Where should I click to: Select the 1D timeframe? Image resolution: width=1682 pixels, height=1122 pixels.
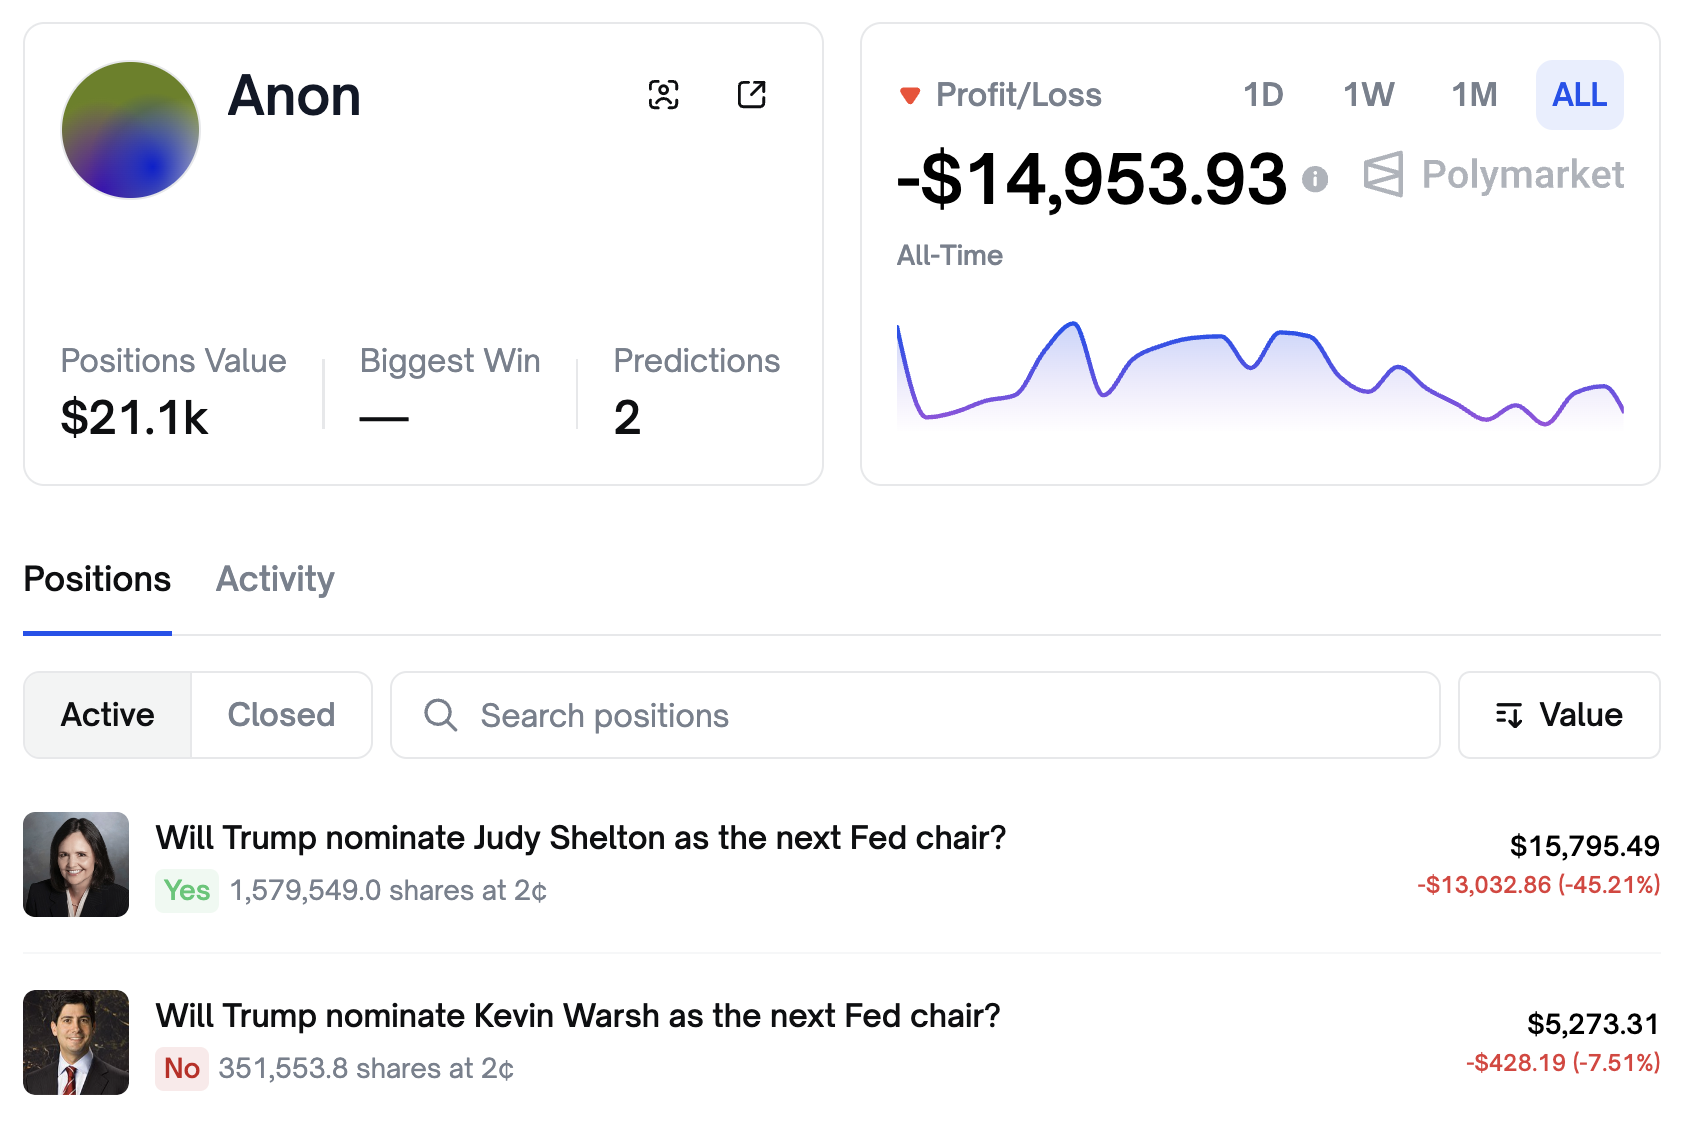tap(1262, 95)
